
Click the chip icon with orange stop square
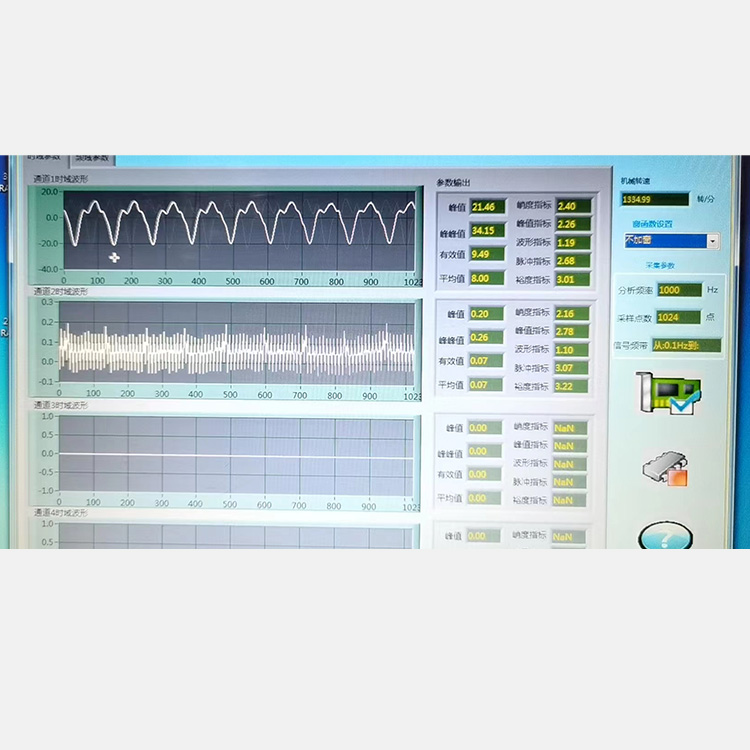click(x=664, y=469)
